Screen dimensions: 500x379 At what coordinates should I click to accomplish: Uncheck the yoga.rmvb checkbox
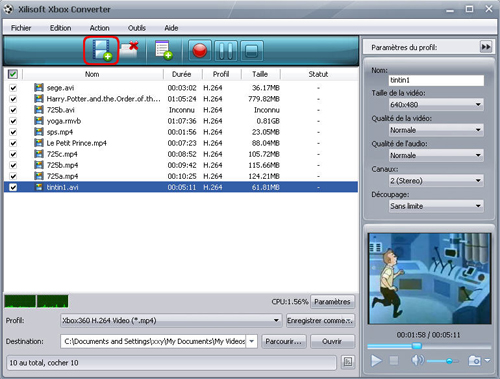click(13, 121)
